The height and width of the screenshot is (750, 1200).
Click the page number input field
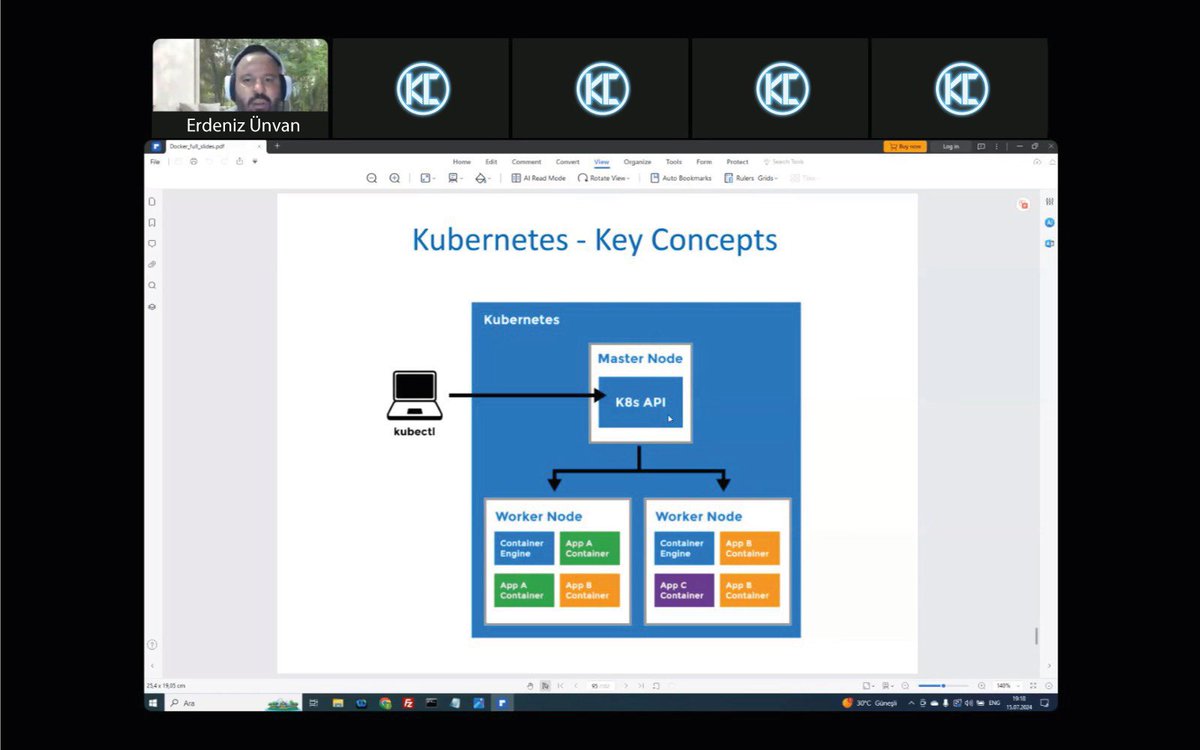600,685
